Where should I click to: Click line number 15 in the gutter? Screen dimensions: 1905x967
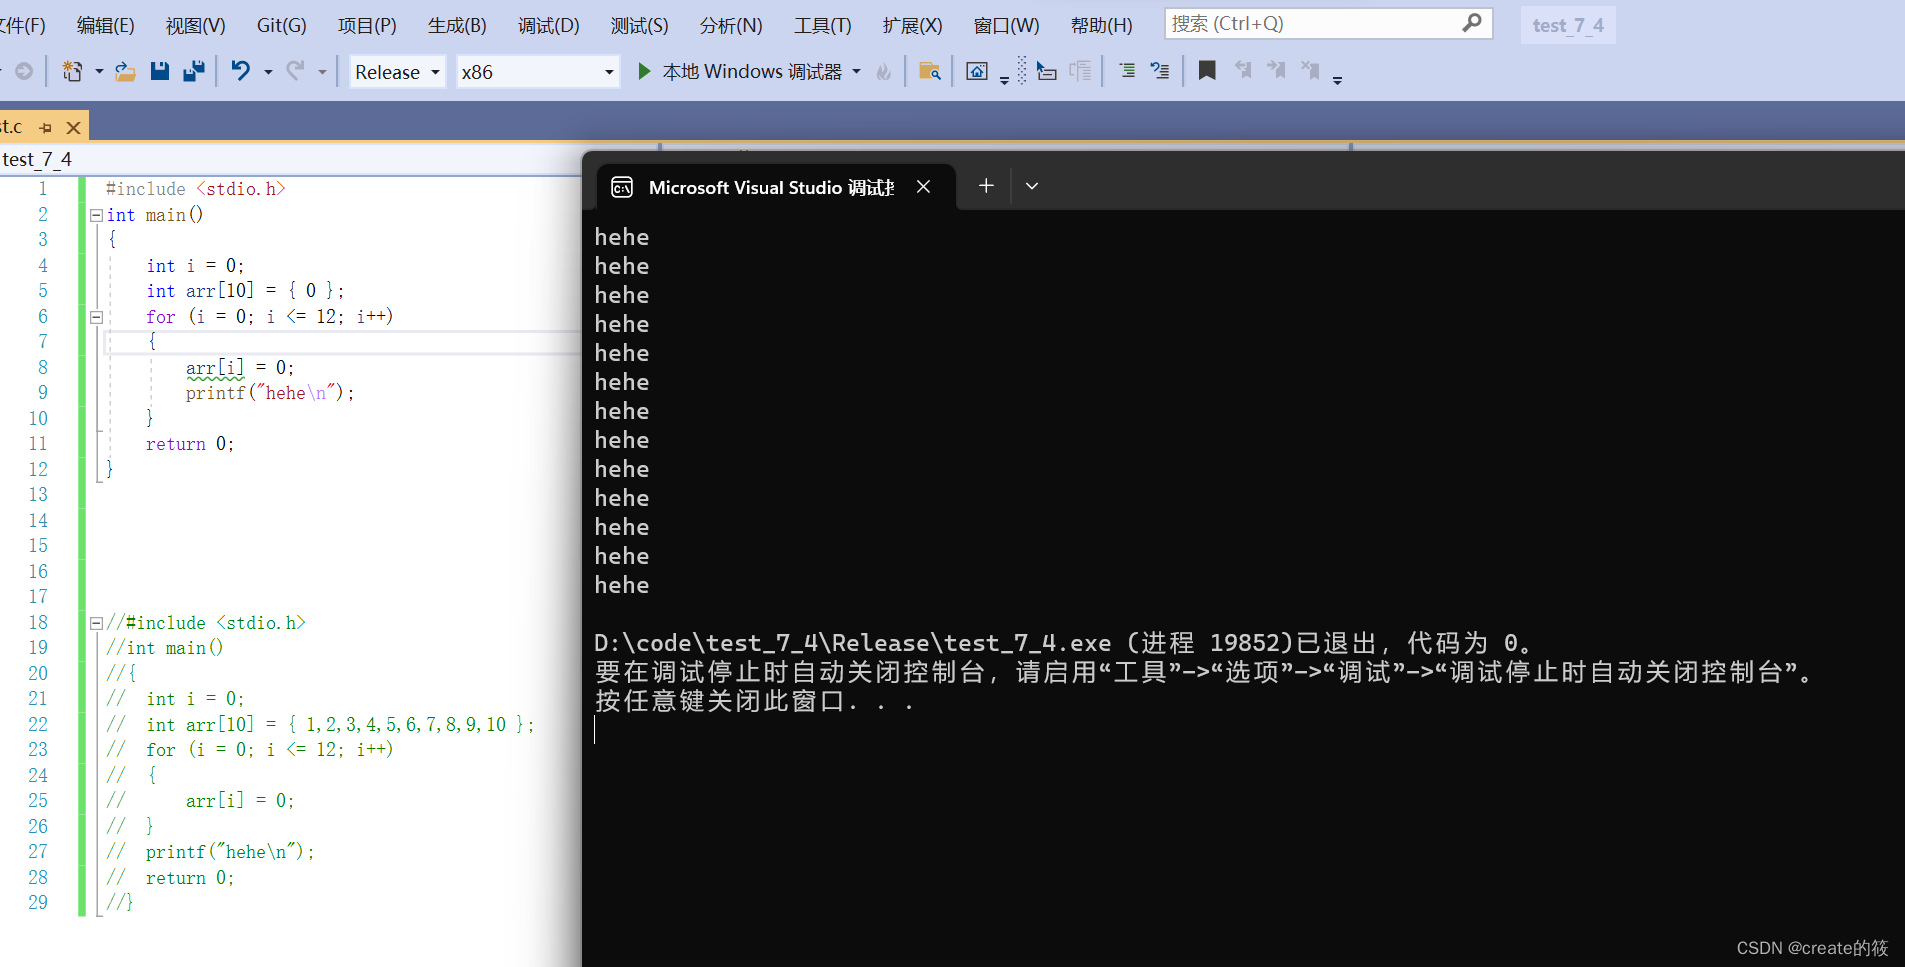(x=38, y=546)
